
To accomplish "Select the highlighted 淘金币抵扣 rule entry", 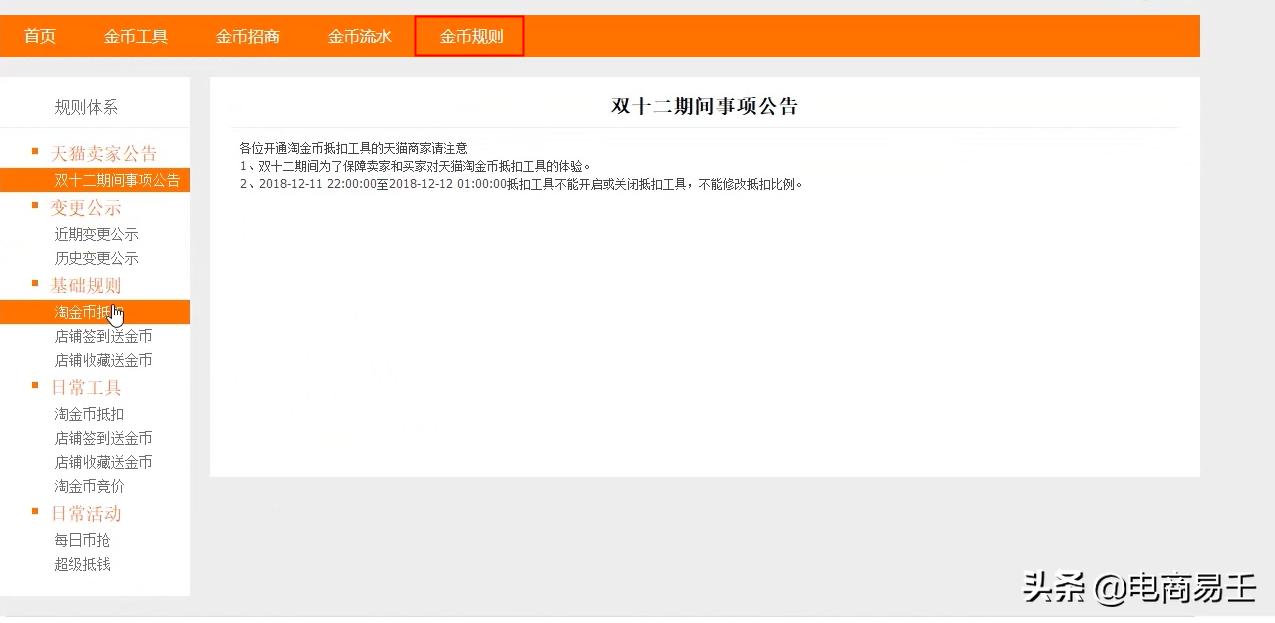I will click(90, 311).
